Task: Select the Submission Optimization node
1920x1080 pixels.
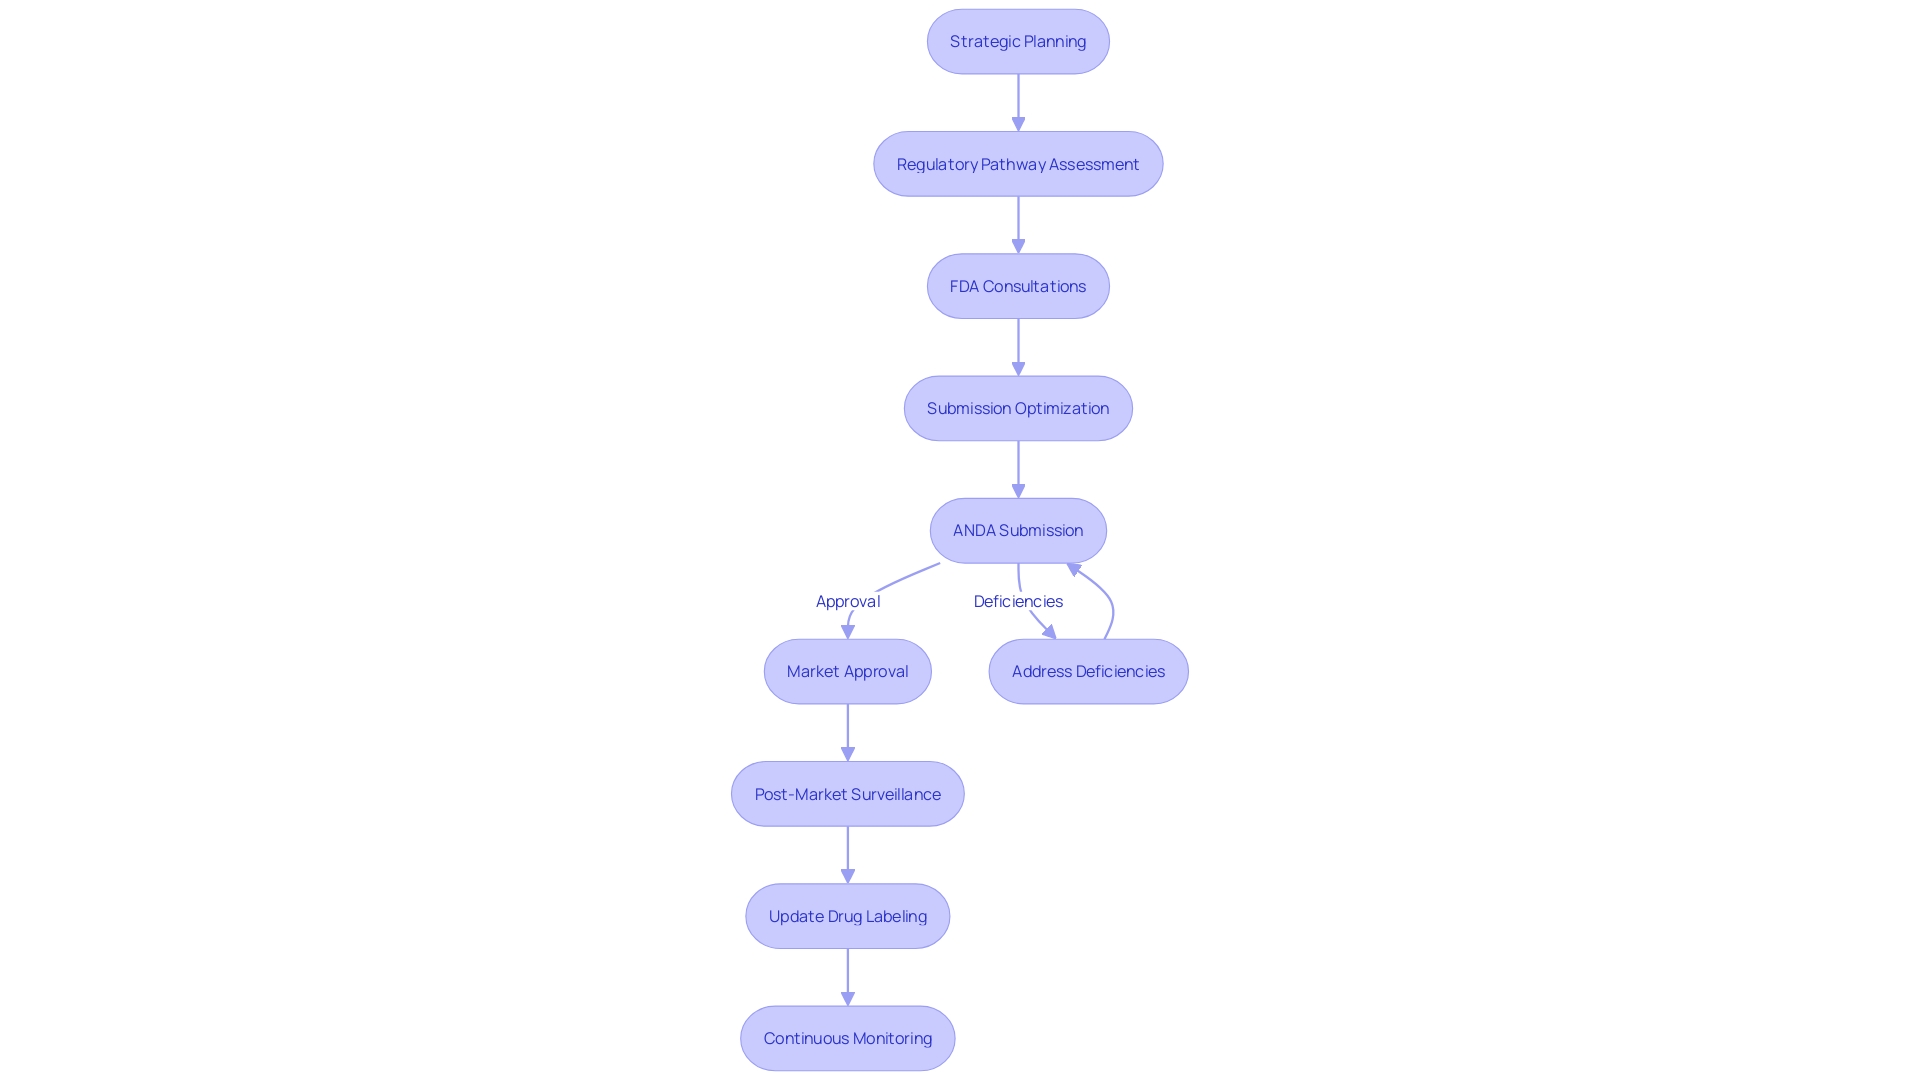Action: point(1018,407)
